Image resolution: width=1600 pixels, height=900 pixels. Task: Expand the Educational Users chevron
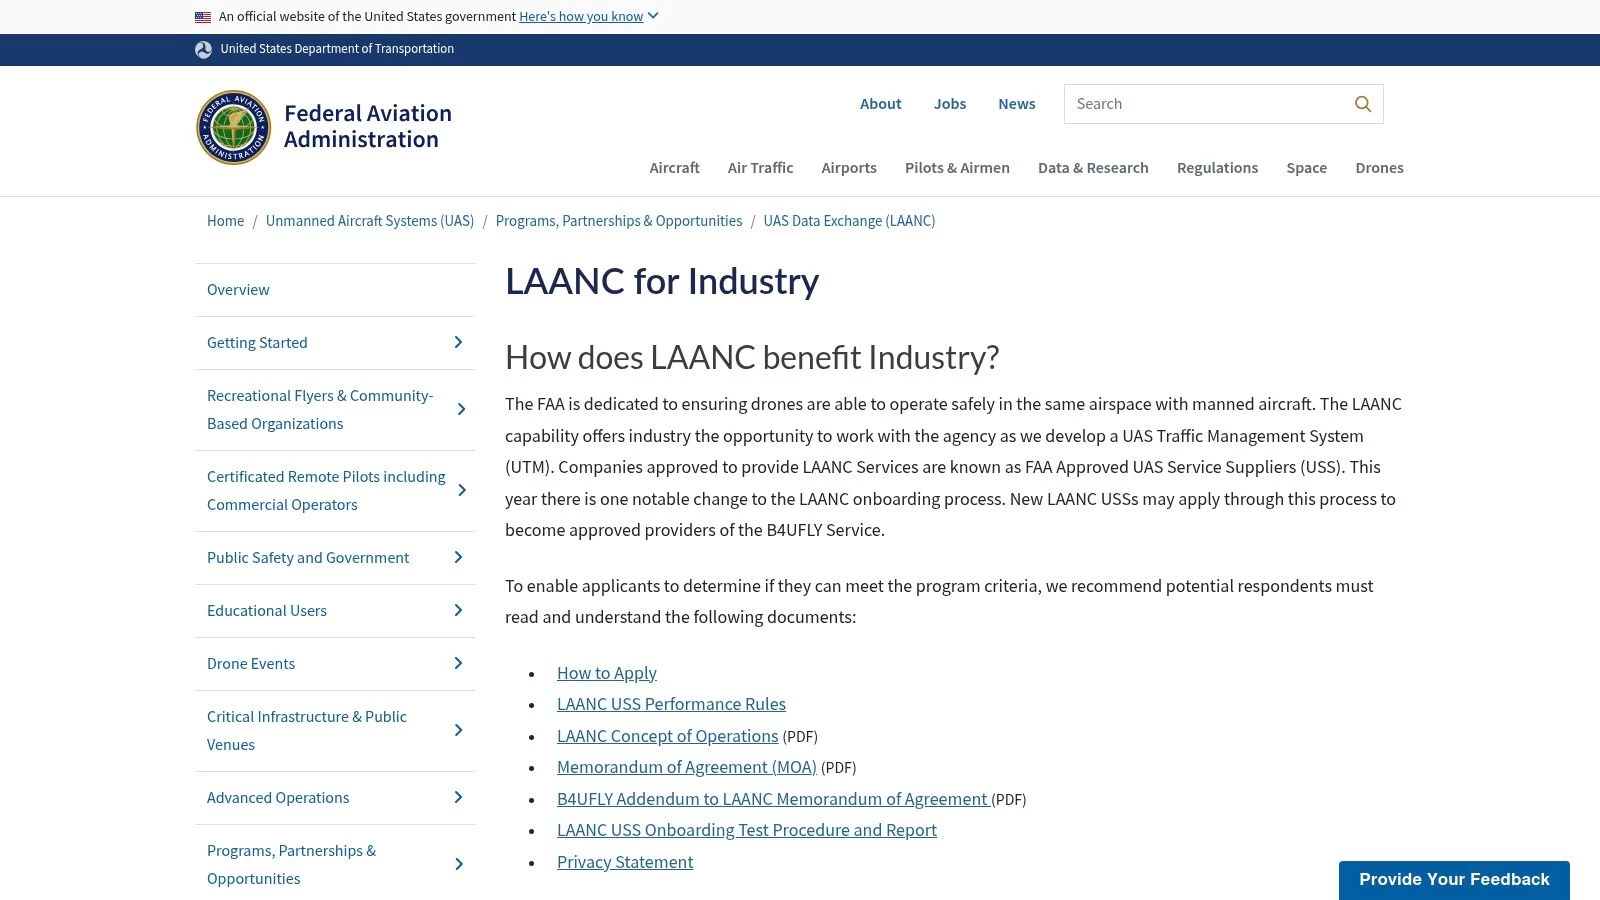coord(458,610)
